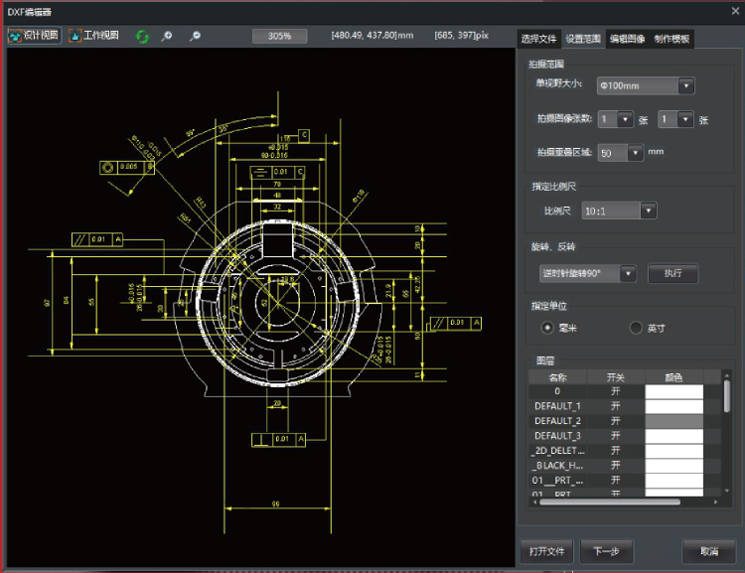The height and width of the screenshot is (573, 745).
Task: Toggle 开关 for layer 0
Action: click(x=616, y=391)
